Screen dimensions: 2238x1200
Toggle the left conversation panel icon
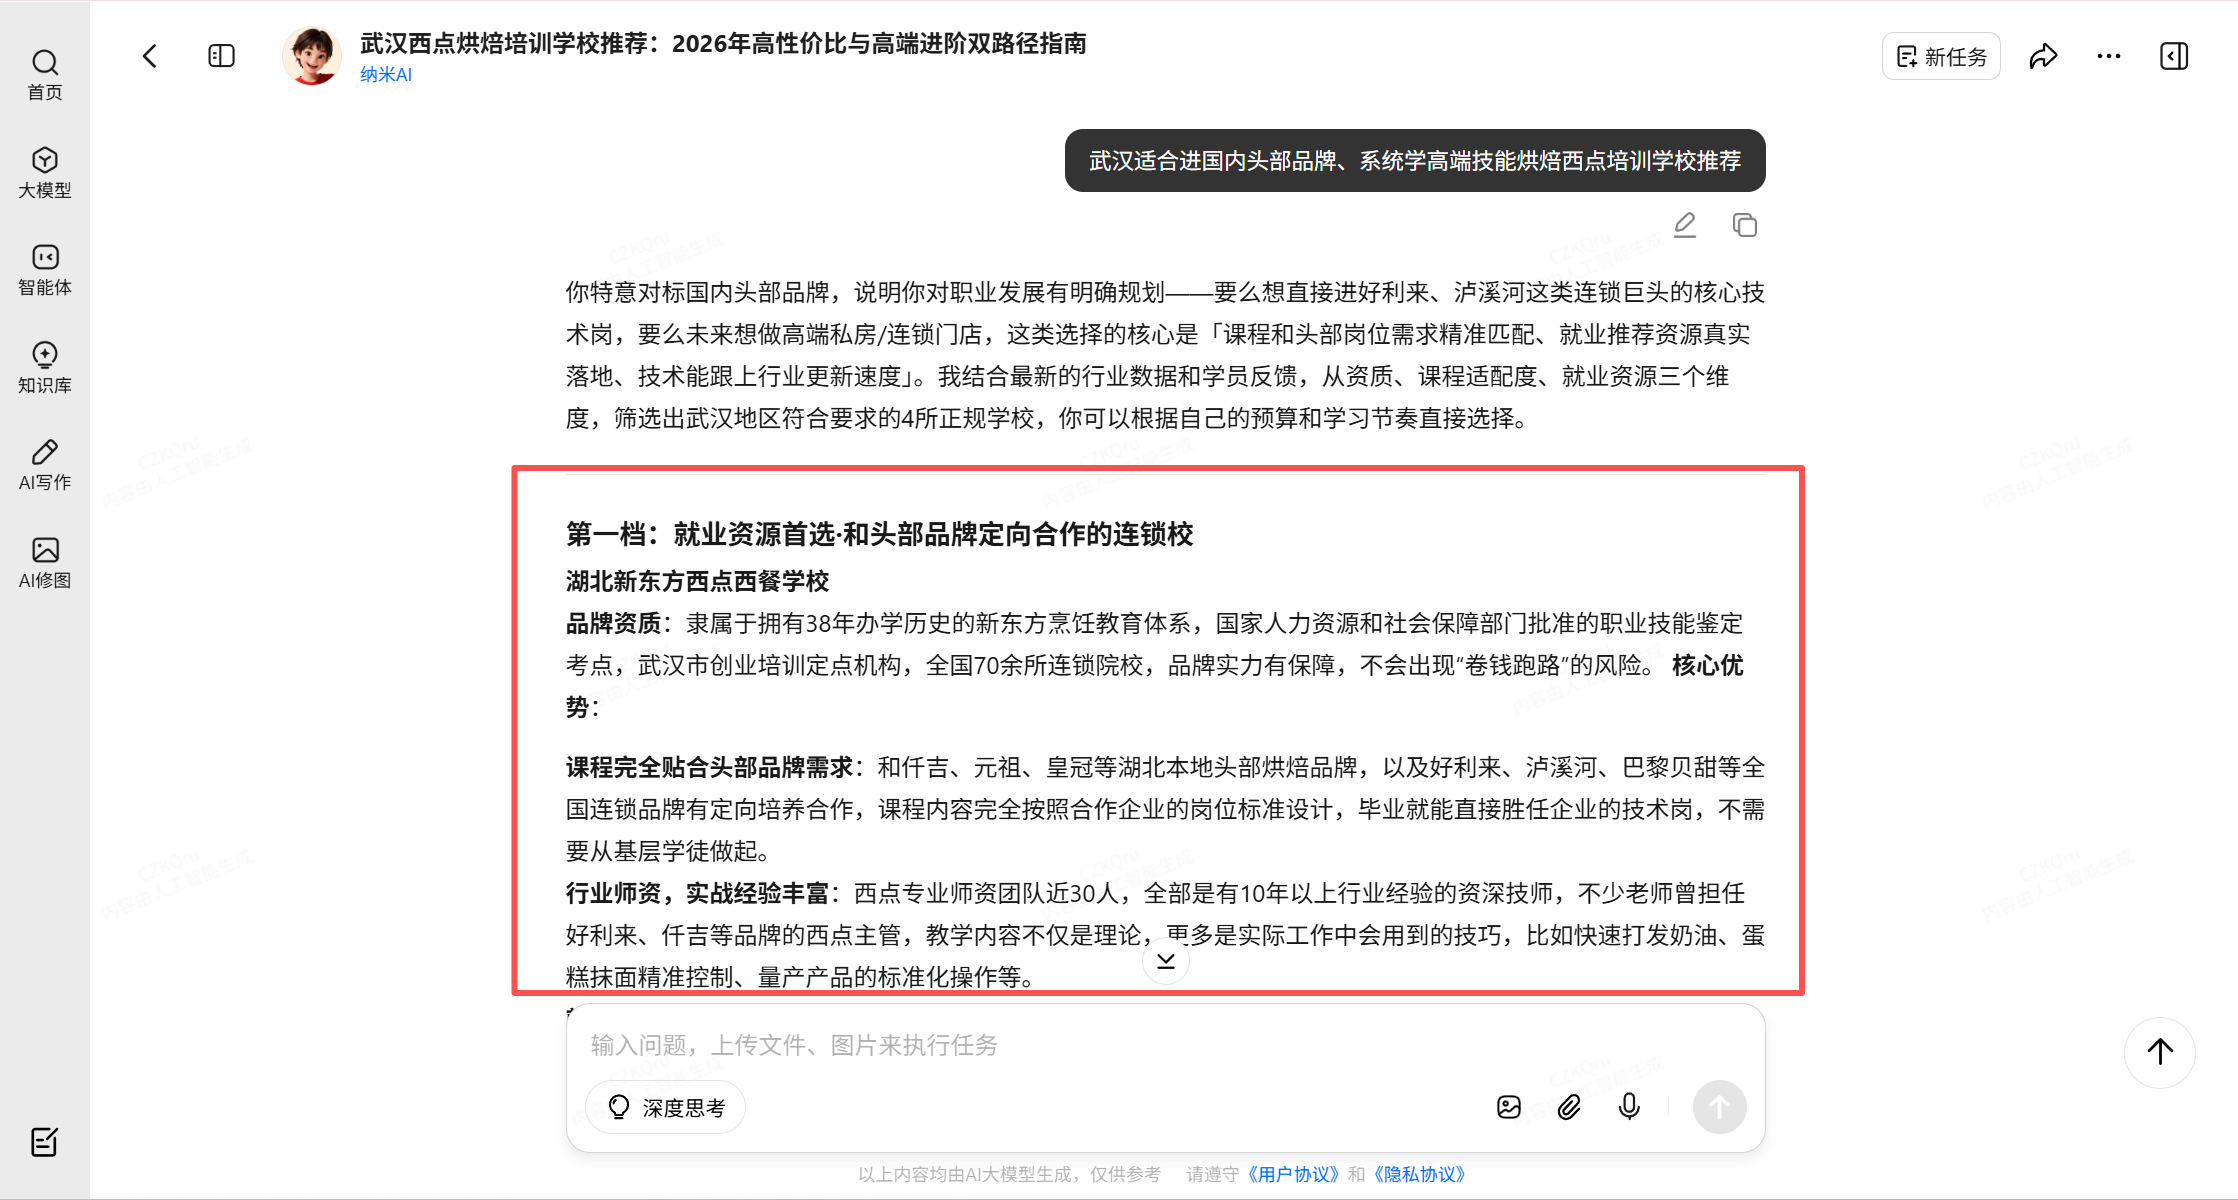coord(221,56)
